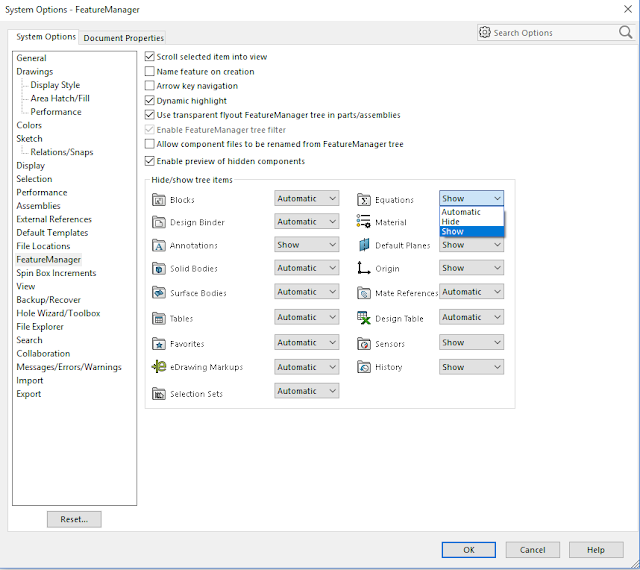This screenshot has height=570, width=640.
Task: Open the Blocks visibility dropdown
Action: pos(307,198)
